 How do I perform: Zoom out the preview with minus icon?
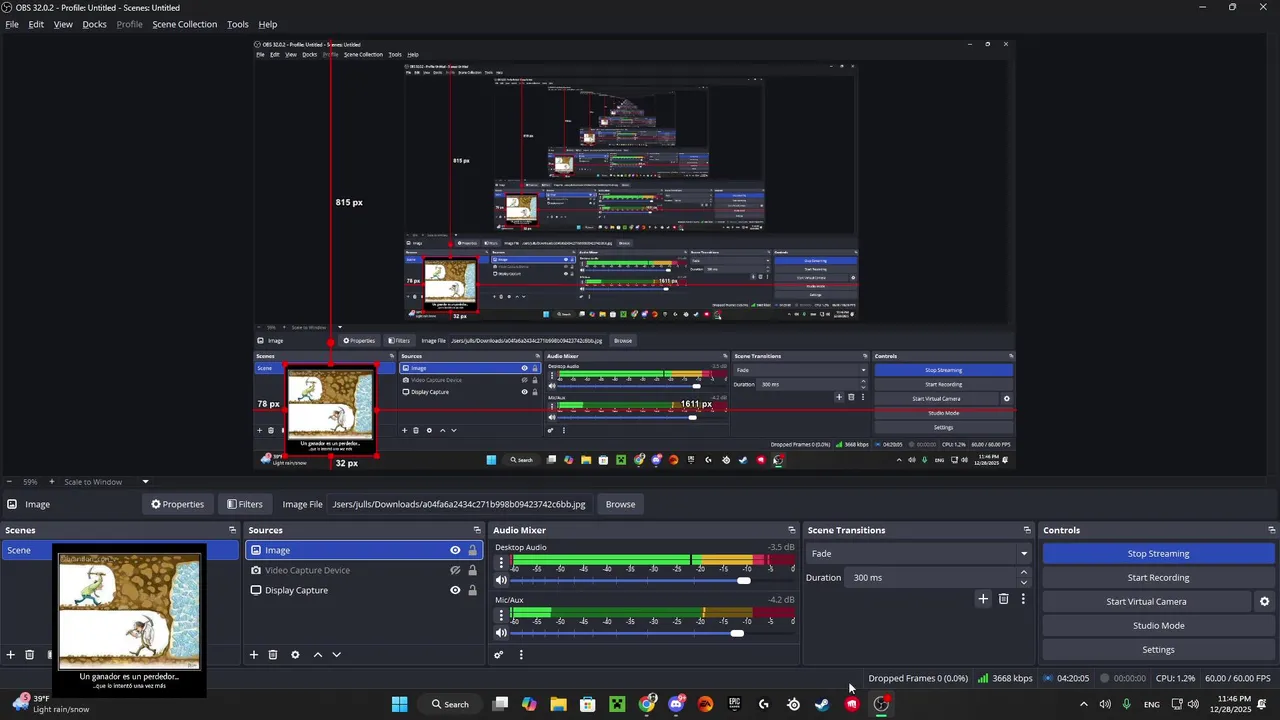click(x=9, y=482)
